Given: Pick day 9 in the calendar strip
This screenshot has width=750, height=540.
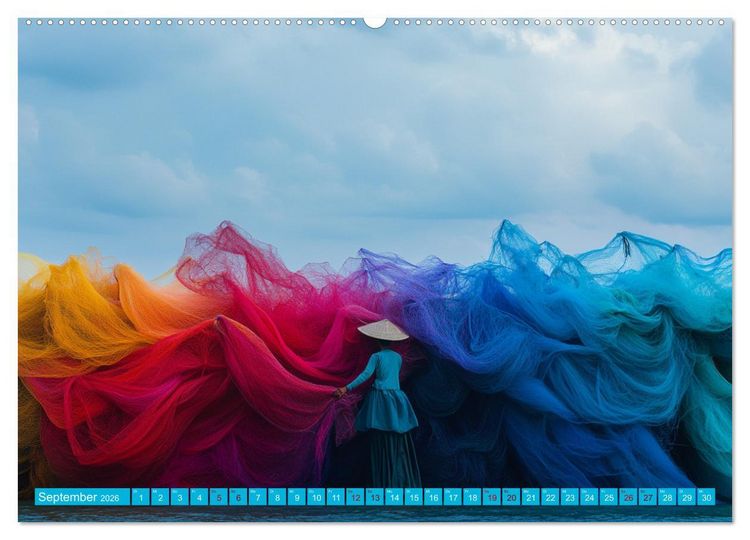Looking at the screenshot, I should (x=297, y=497).
